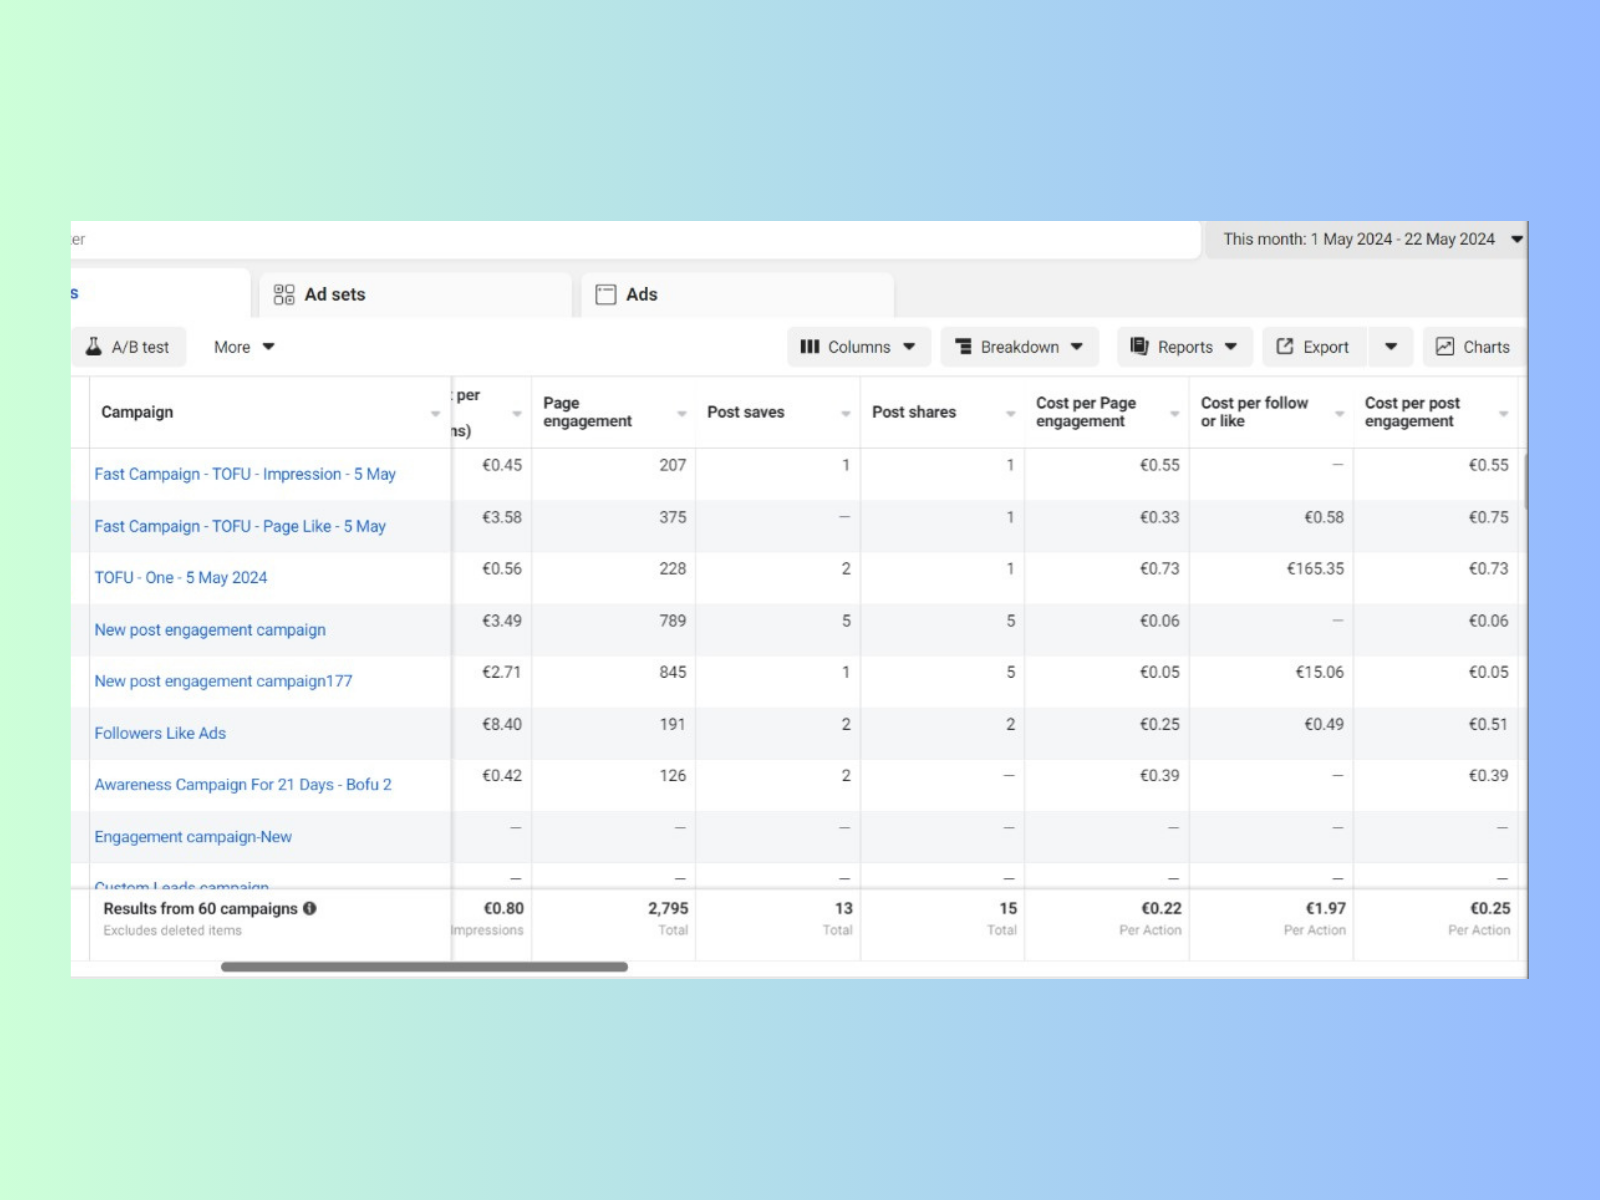This screenshot has height=1200, width=1600.
Task: Open Page engagement column menu arrow
Action: point(681,413)
